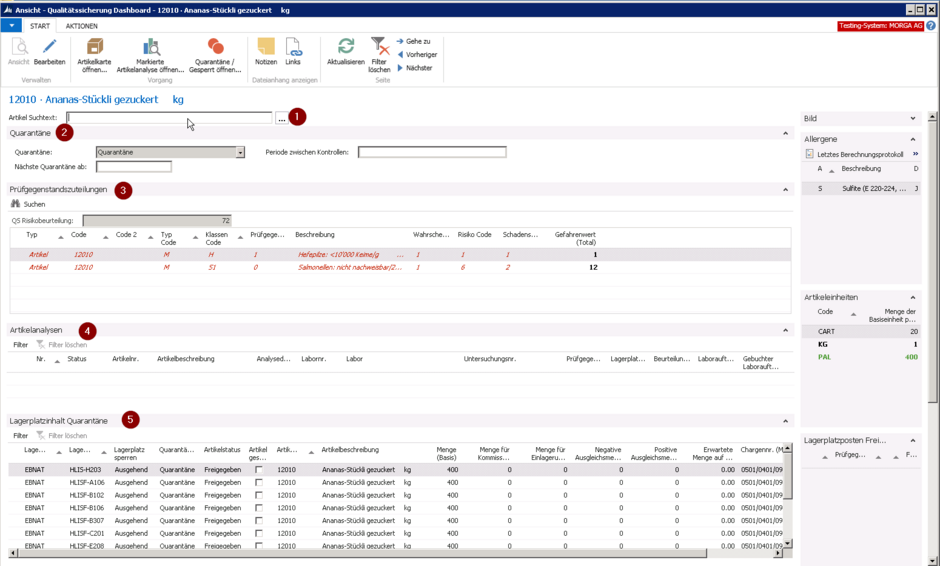Collapse the Lagerplatzposten Frei factbox
The image size is (940, 566).
[x=913, y=440]
